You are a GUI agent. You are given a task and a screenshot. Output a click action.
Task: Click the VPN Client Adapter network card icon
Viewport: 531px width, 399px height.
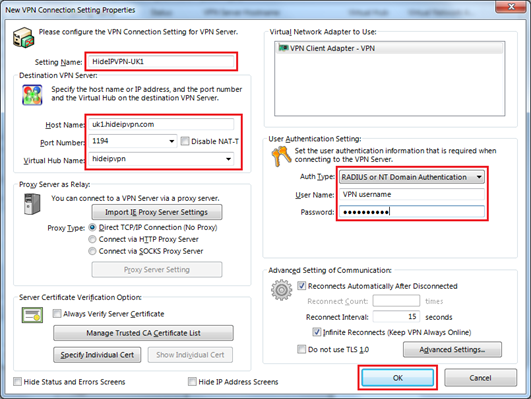click(x=283, y=48)
